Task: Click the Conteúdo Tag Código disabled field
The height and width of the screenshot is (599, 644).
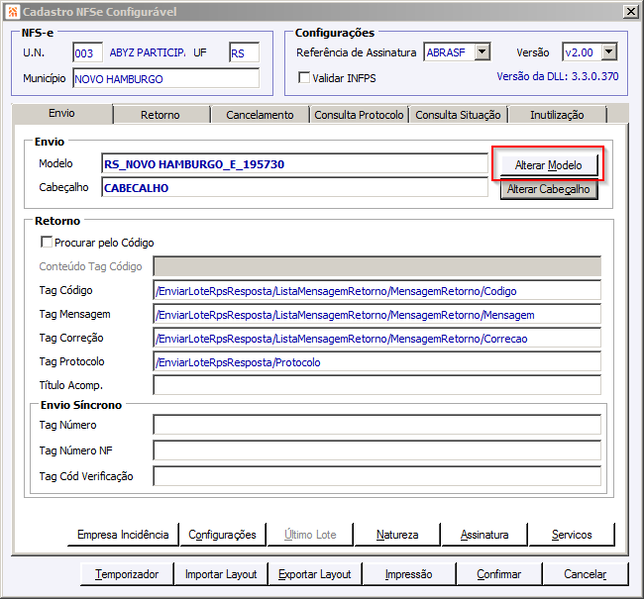Action: click(377, 266)
